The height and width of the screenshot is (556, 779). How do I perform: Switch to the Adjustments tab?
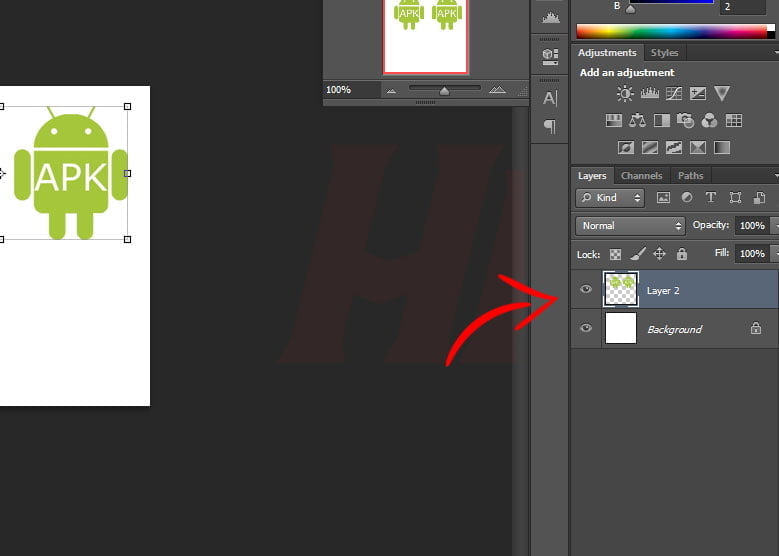pos(607,53)
